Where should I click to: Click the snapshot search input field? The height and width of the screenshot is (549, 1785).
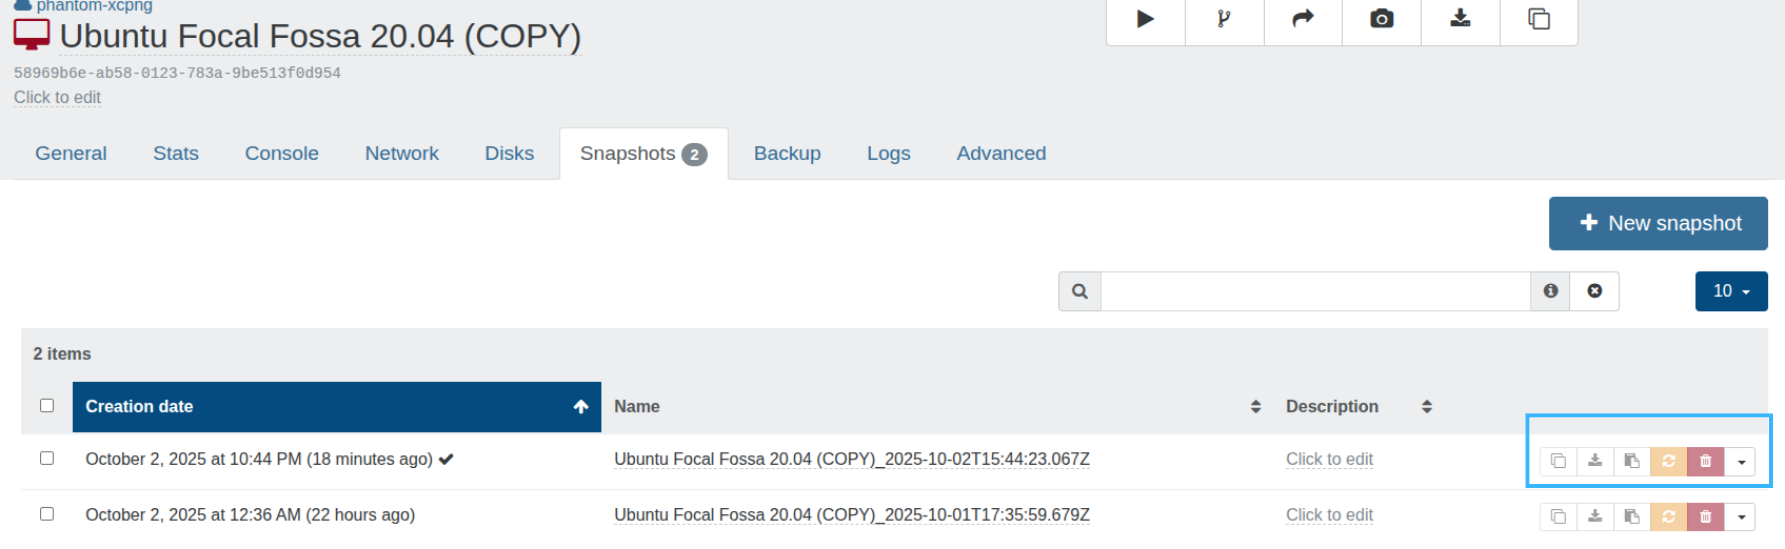tap(1315, 291)
